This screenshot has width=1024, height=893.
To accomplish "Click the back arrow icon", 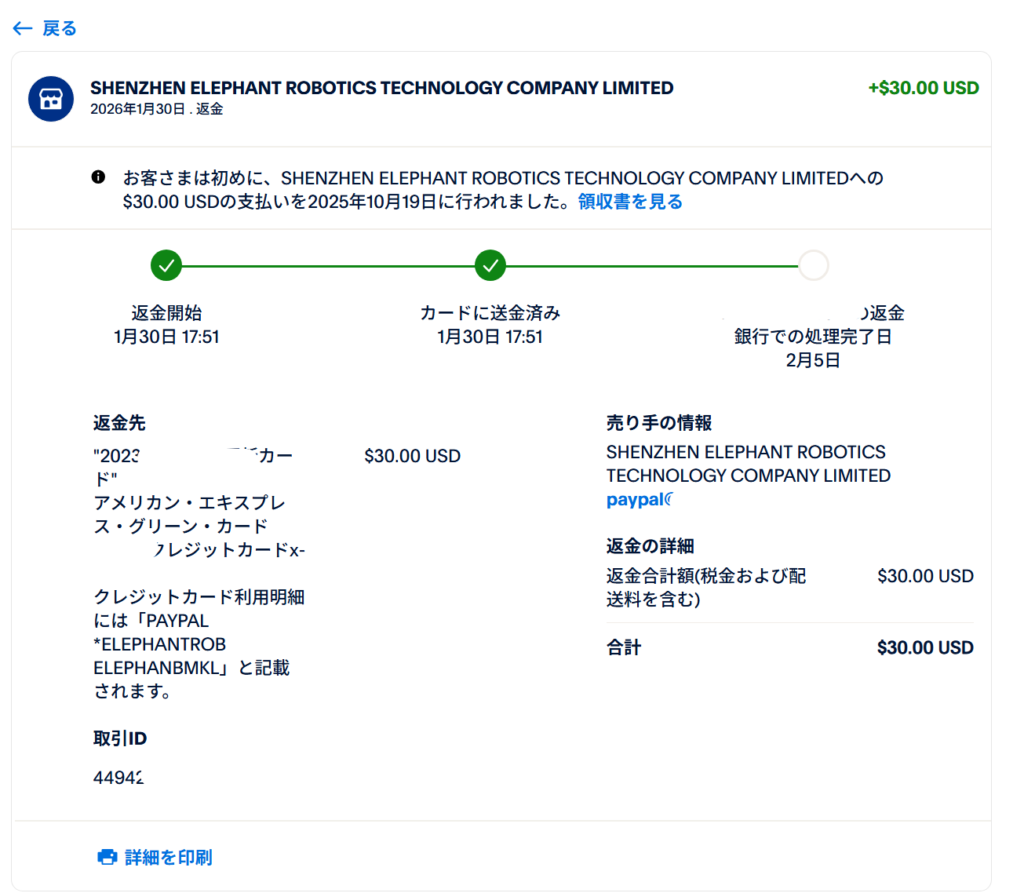I will pyautogui.click(x=22, y=28).
